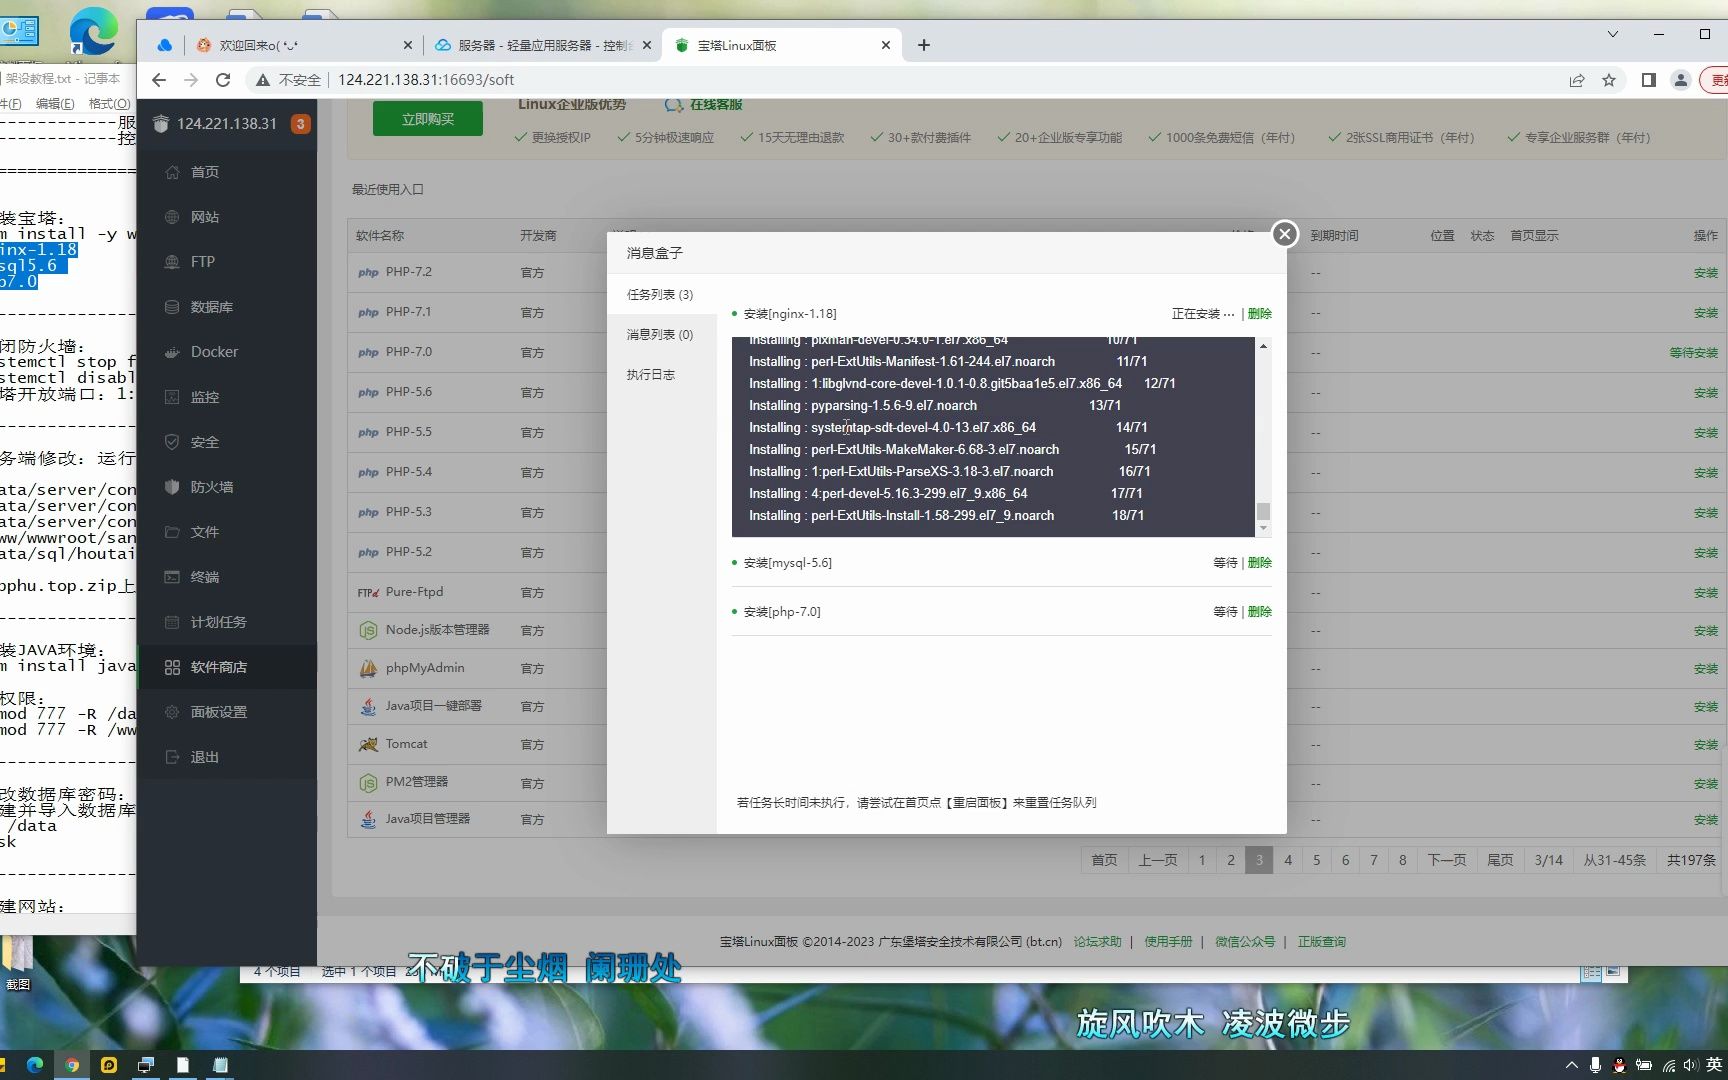Open the Edge desktop shortcut
Screen dimensions: 1728x1080
point(93,32)
